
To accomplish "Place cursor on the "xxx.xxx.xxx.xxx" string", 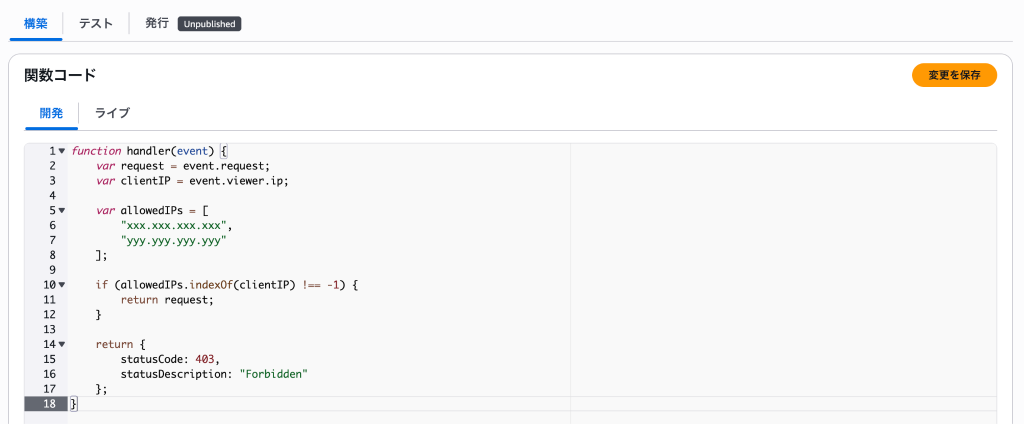I will click(x=176, y=225).
